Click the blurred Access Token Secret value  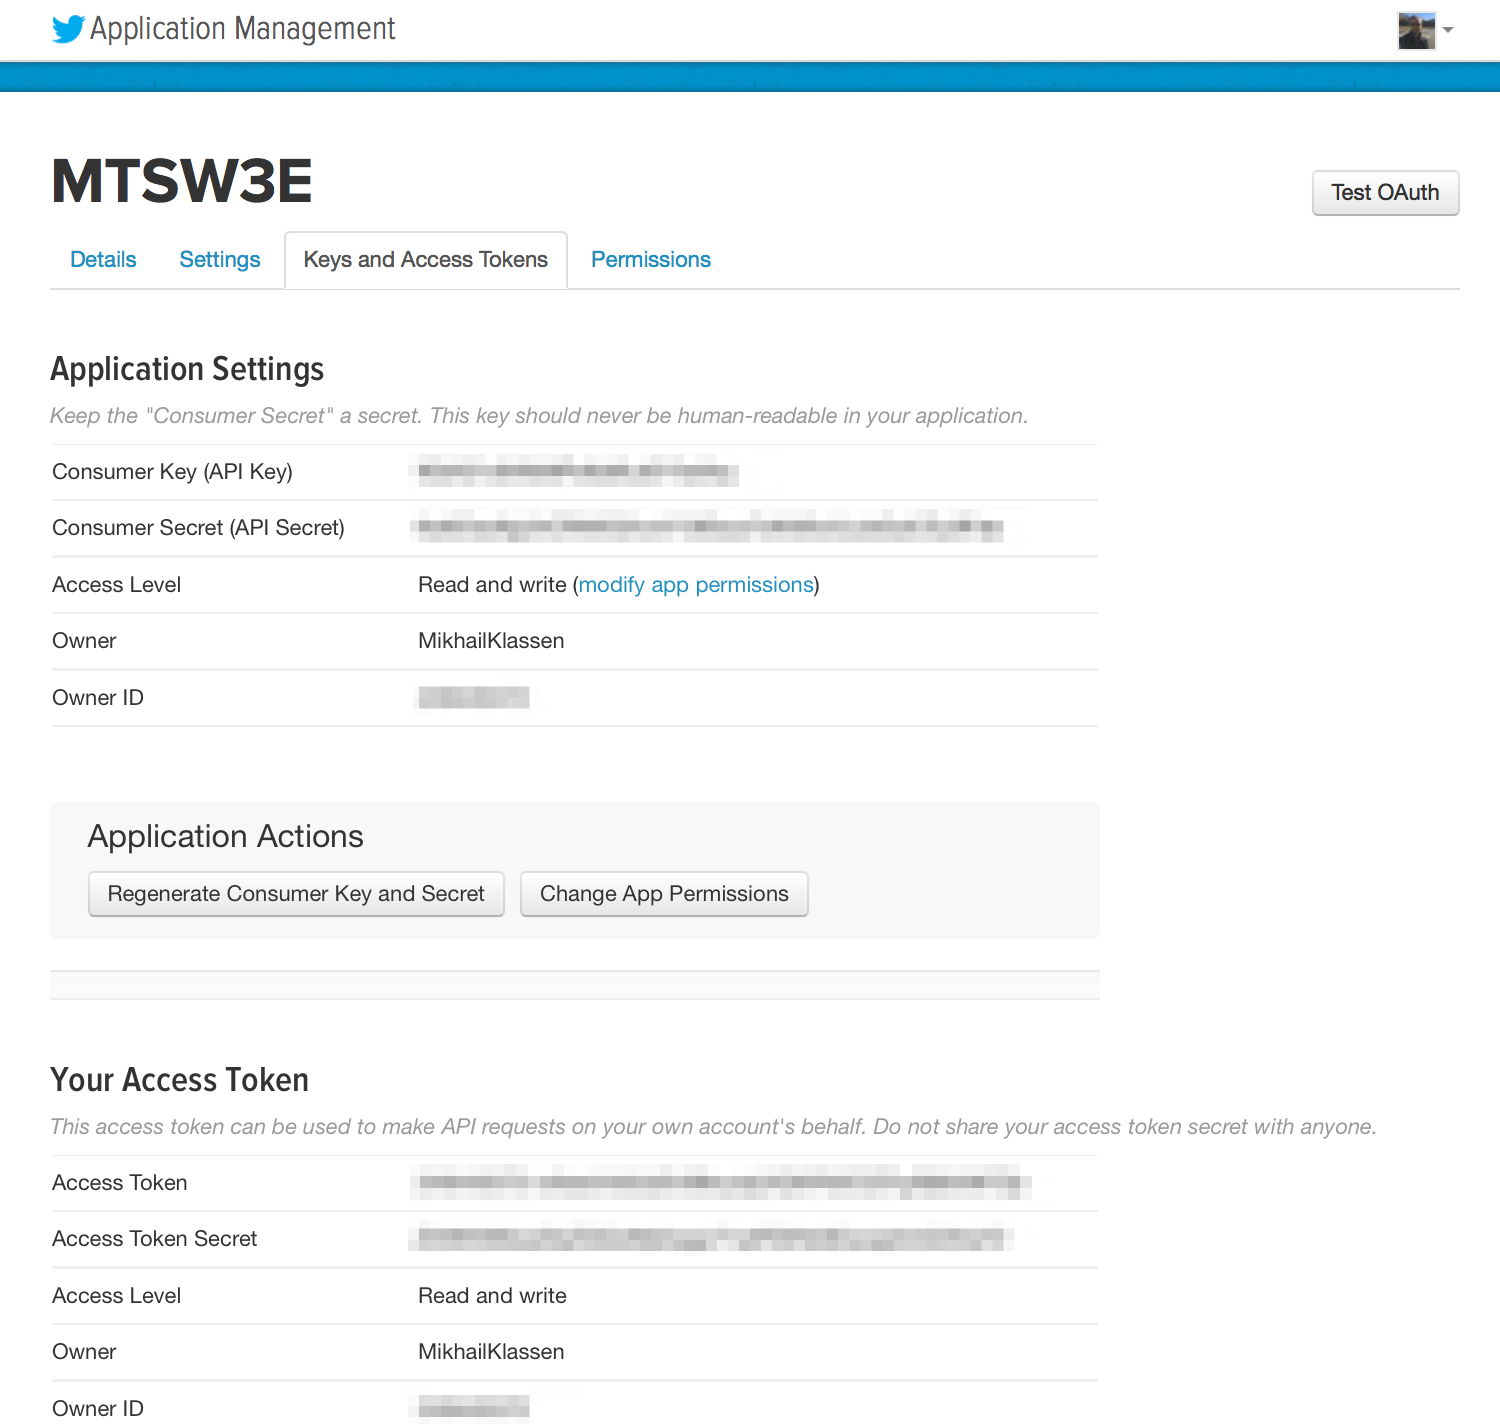[x=712, y=1239]
